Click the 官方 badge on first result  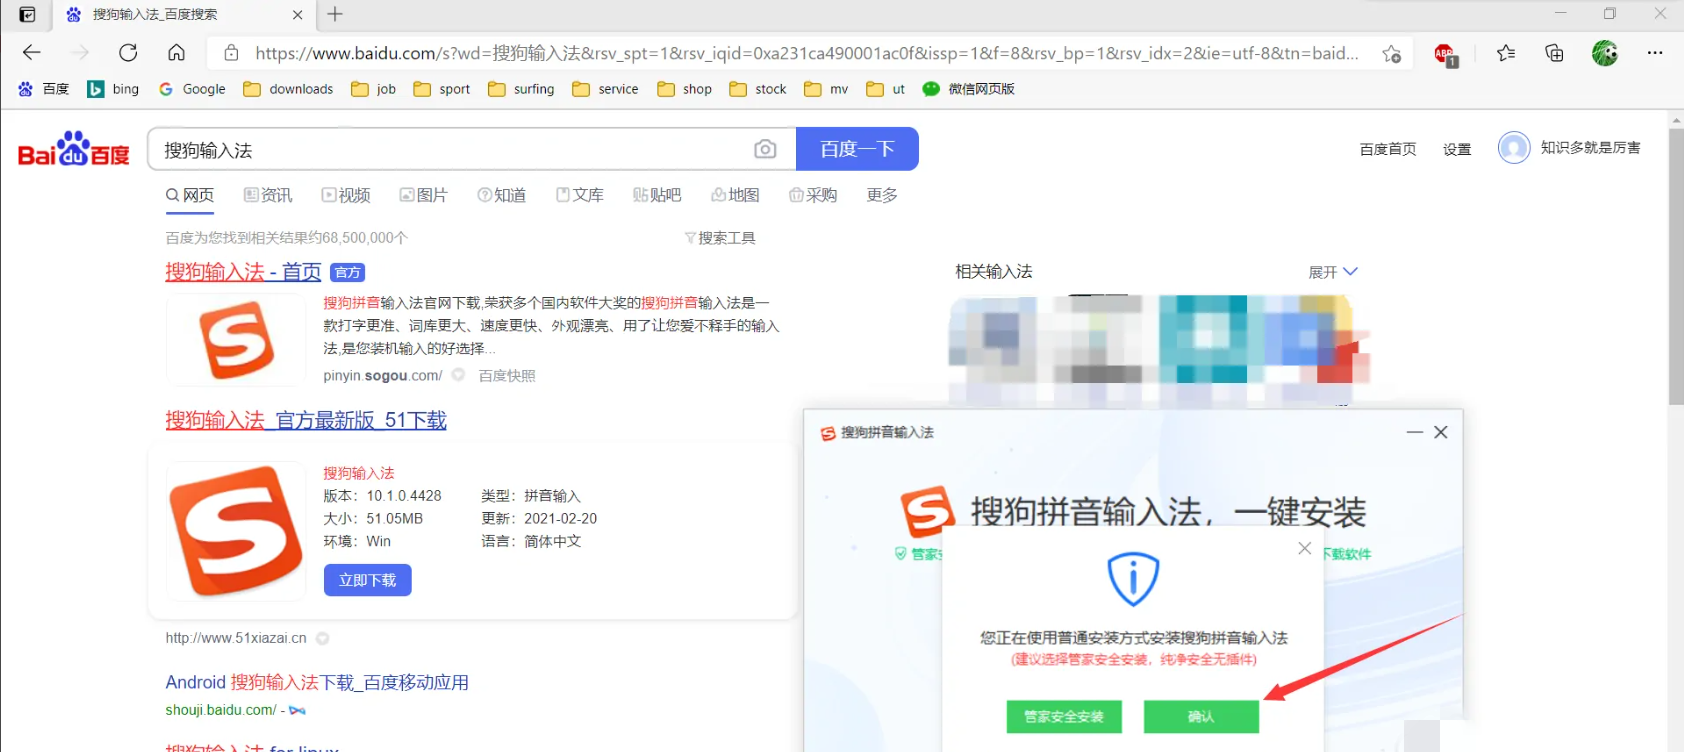coord(347,272)
